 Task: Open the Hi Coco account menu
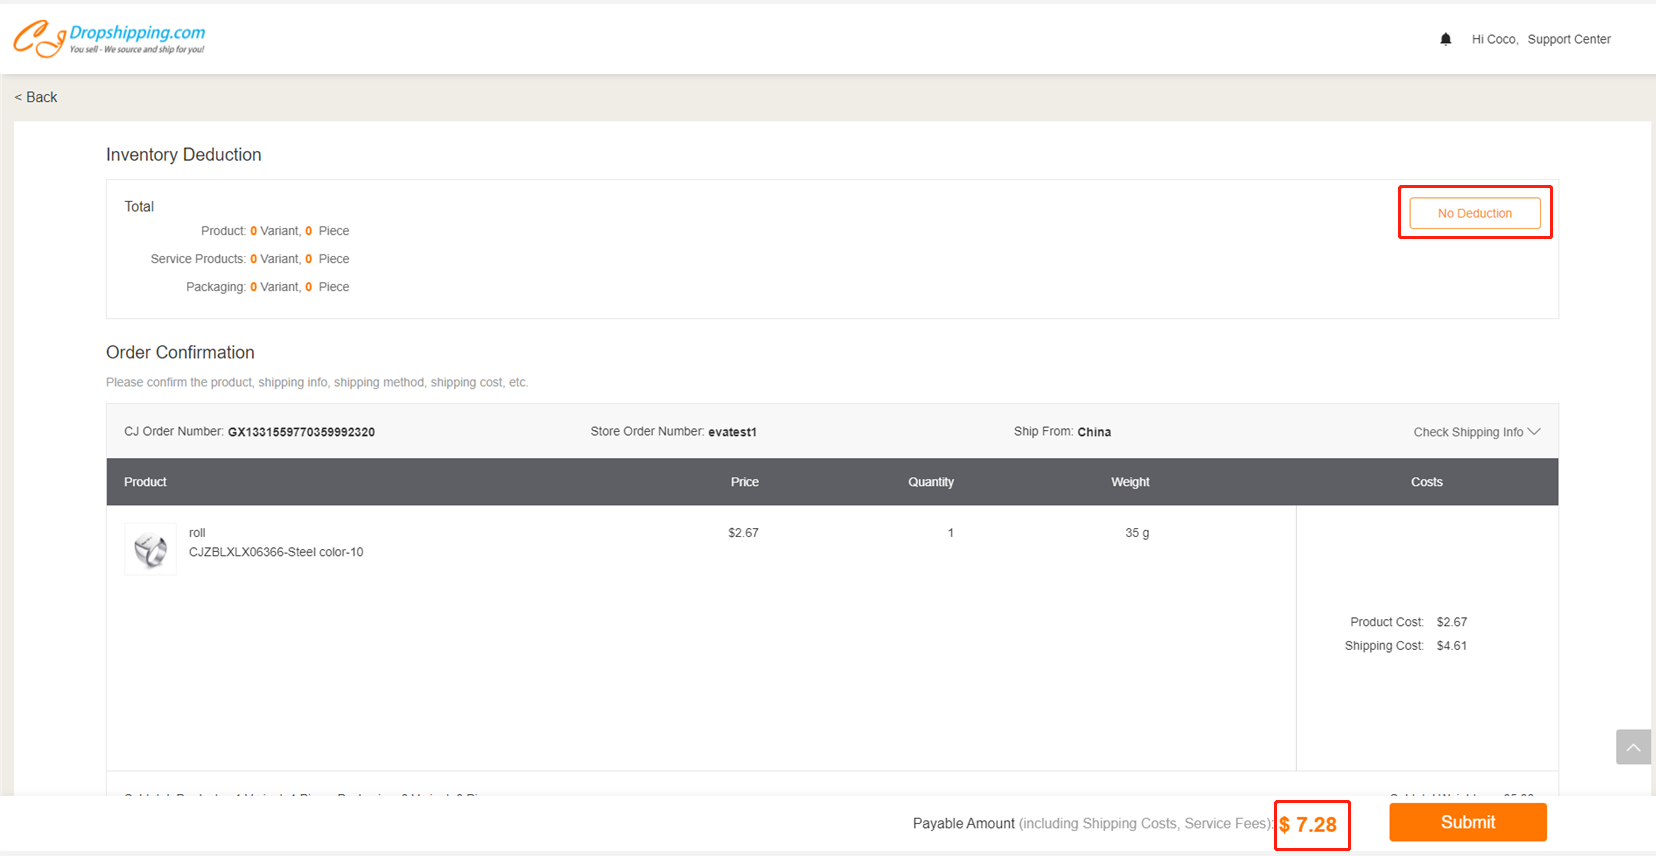tap(1494, 39)
